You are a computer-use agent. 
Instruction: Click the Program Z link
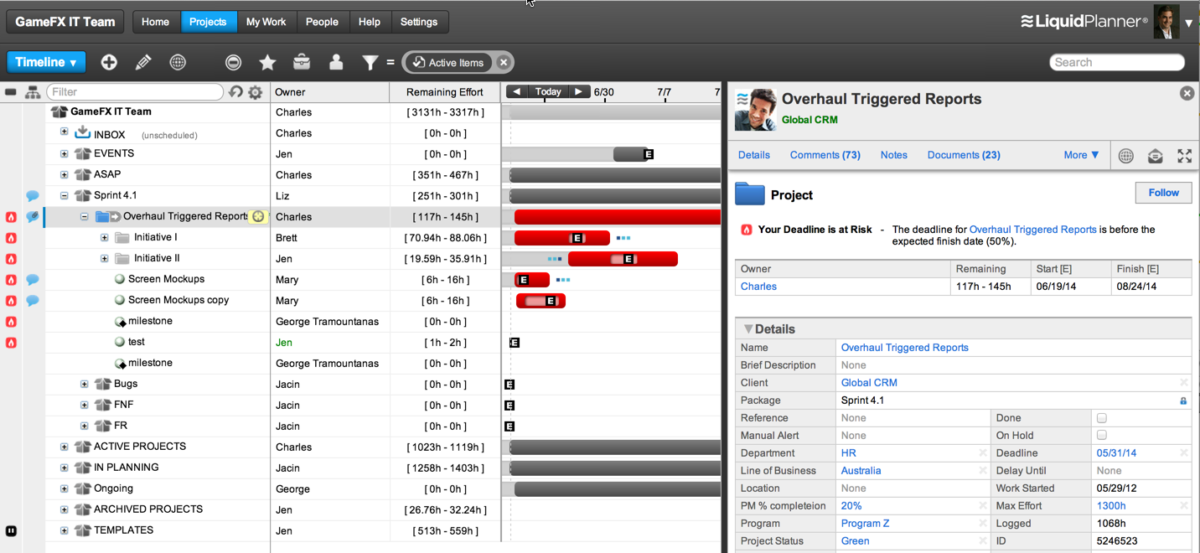coord(866,523)
